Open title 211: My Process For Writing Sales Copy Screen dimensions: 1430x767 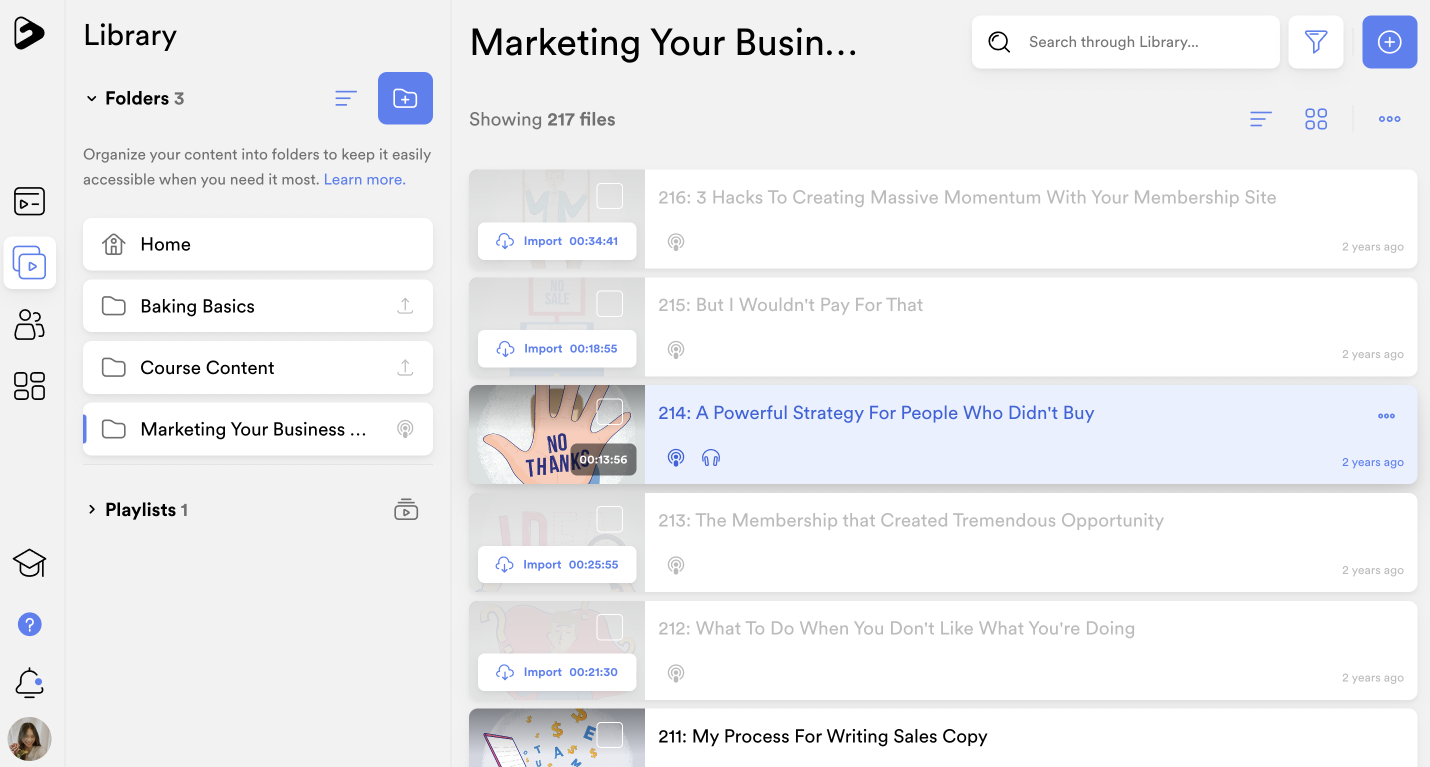coord(823,737)
